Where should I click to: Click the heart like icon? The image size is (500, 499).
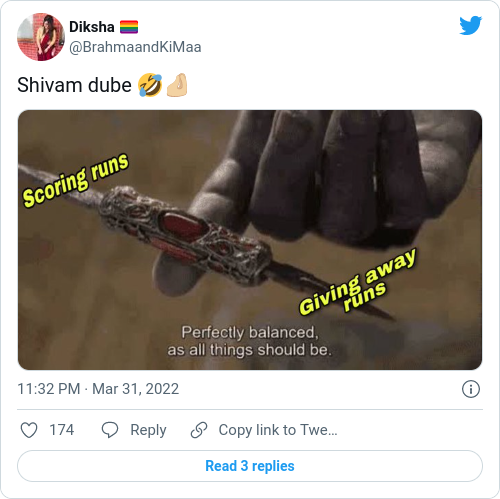coord(29,430)
